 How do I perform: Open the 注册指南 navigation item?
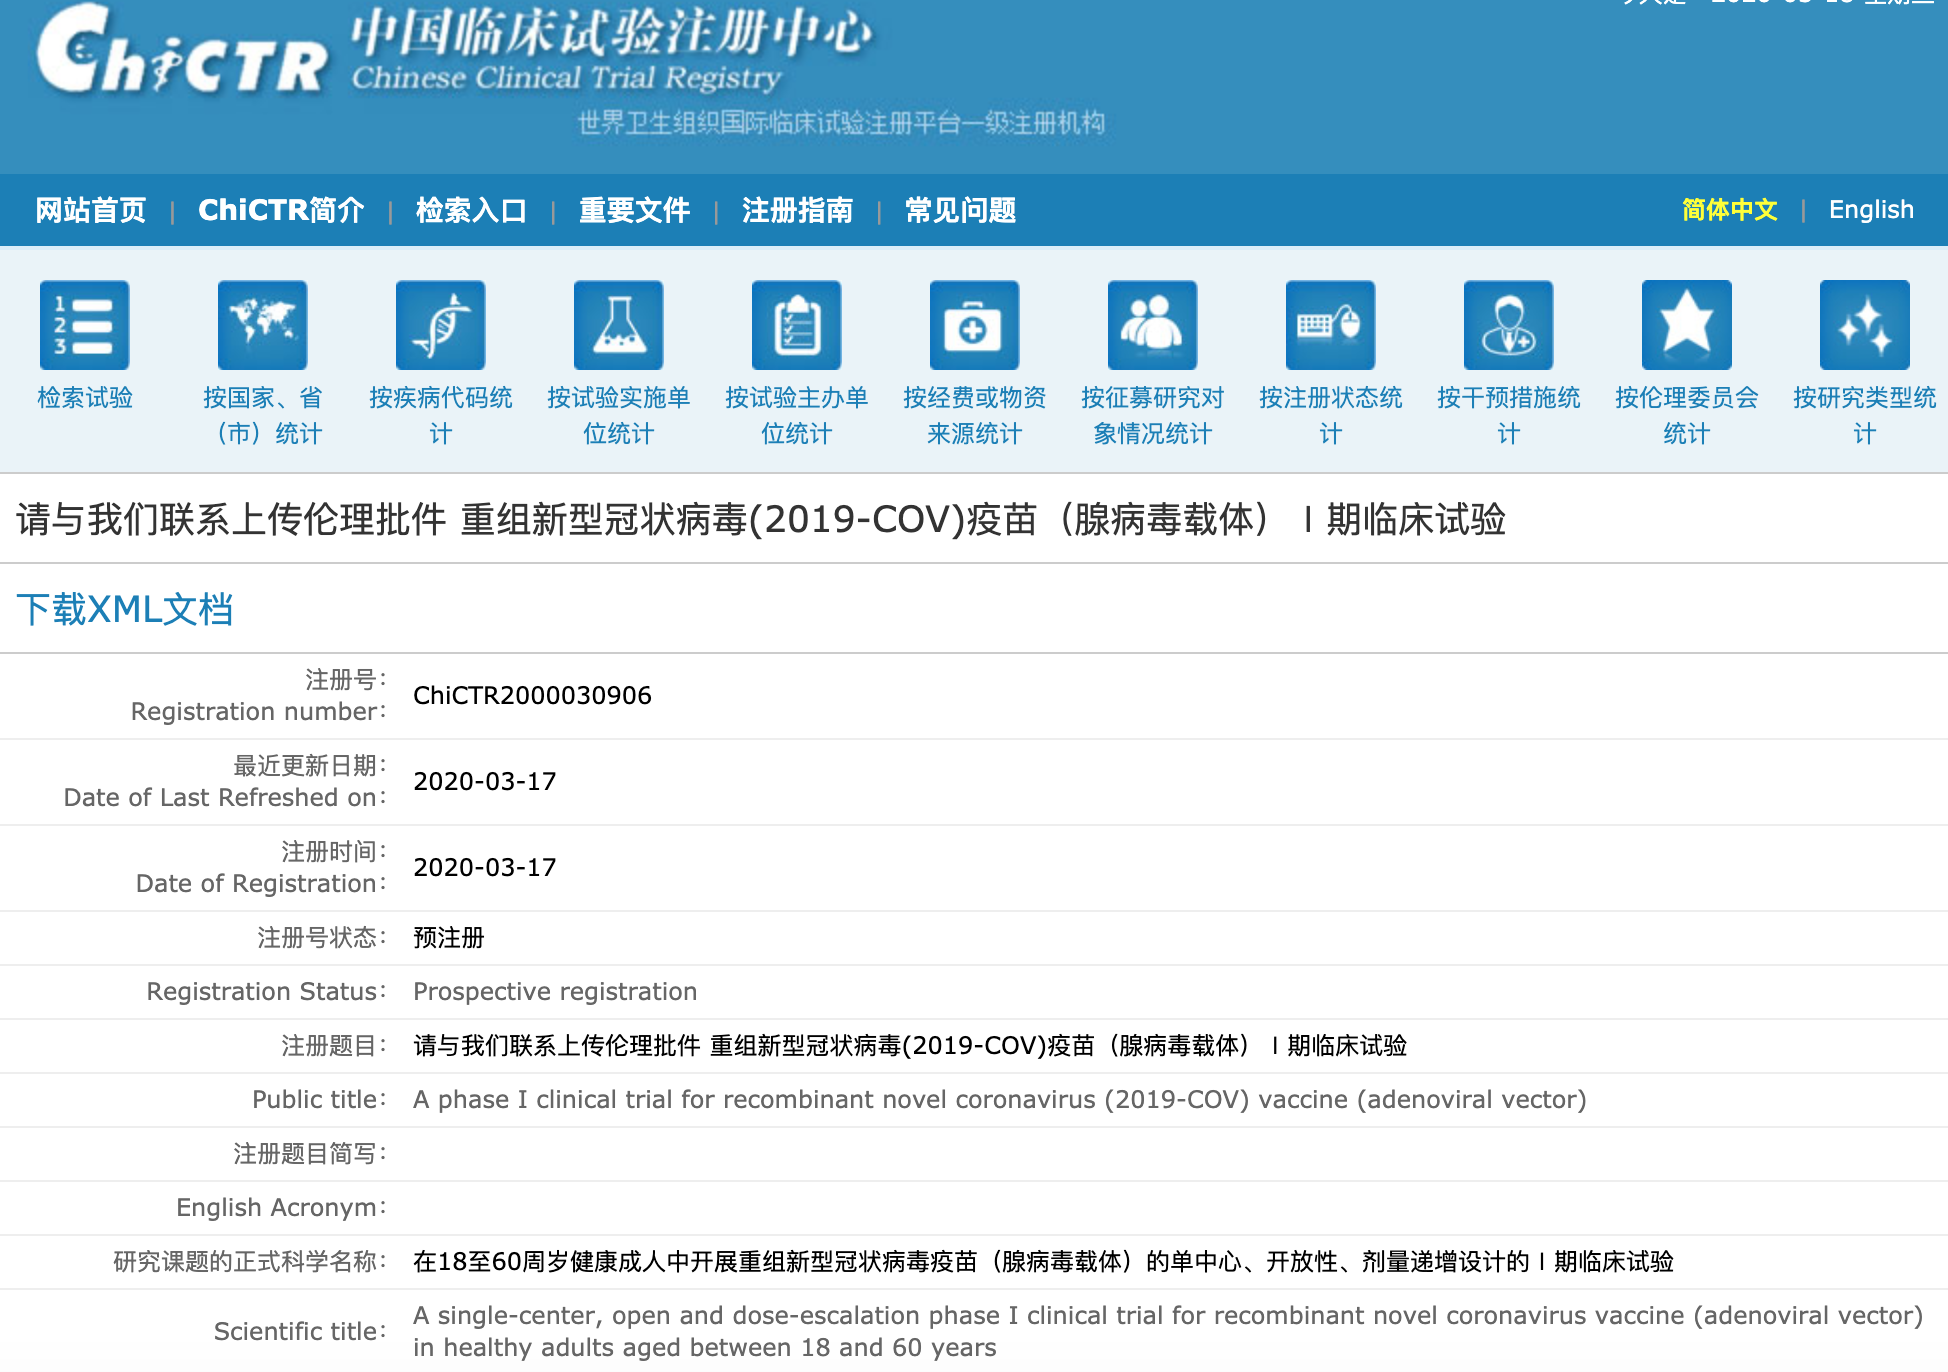[797, 210]
